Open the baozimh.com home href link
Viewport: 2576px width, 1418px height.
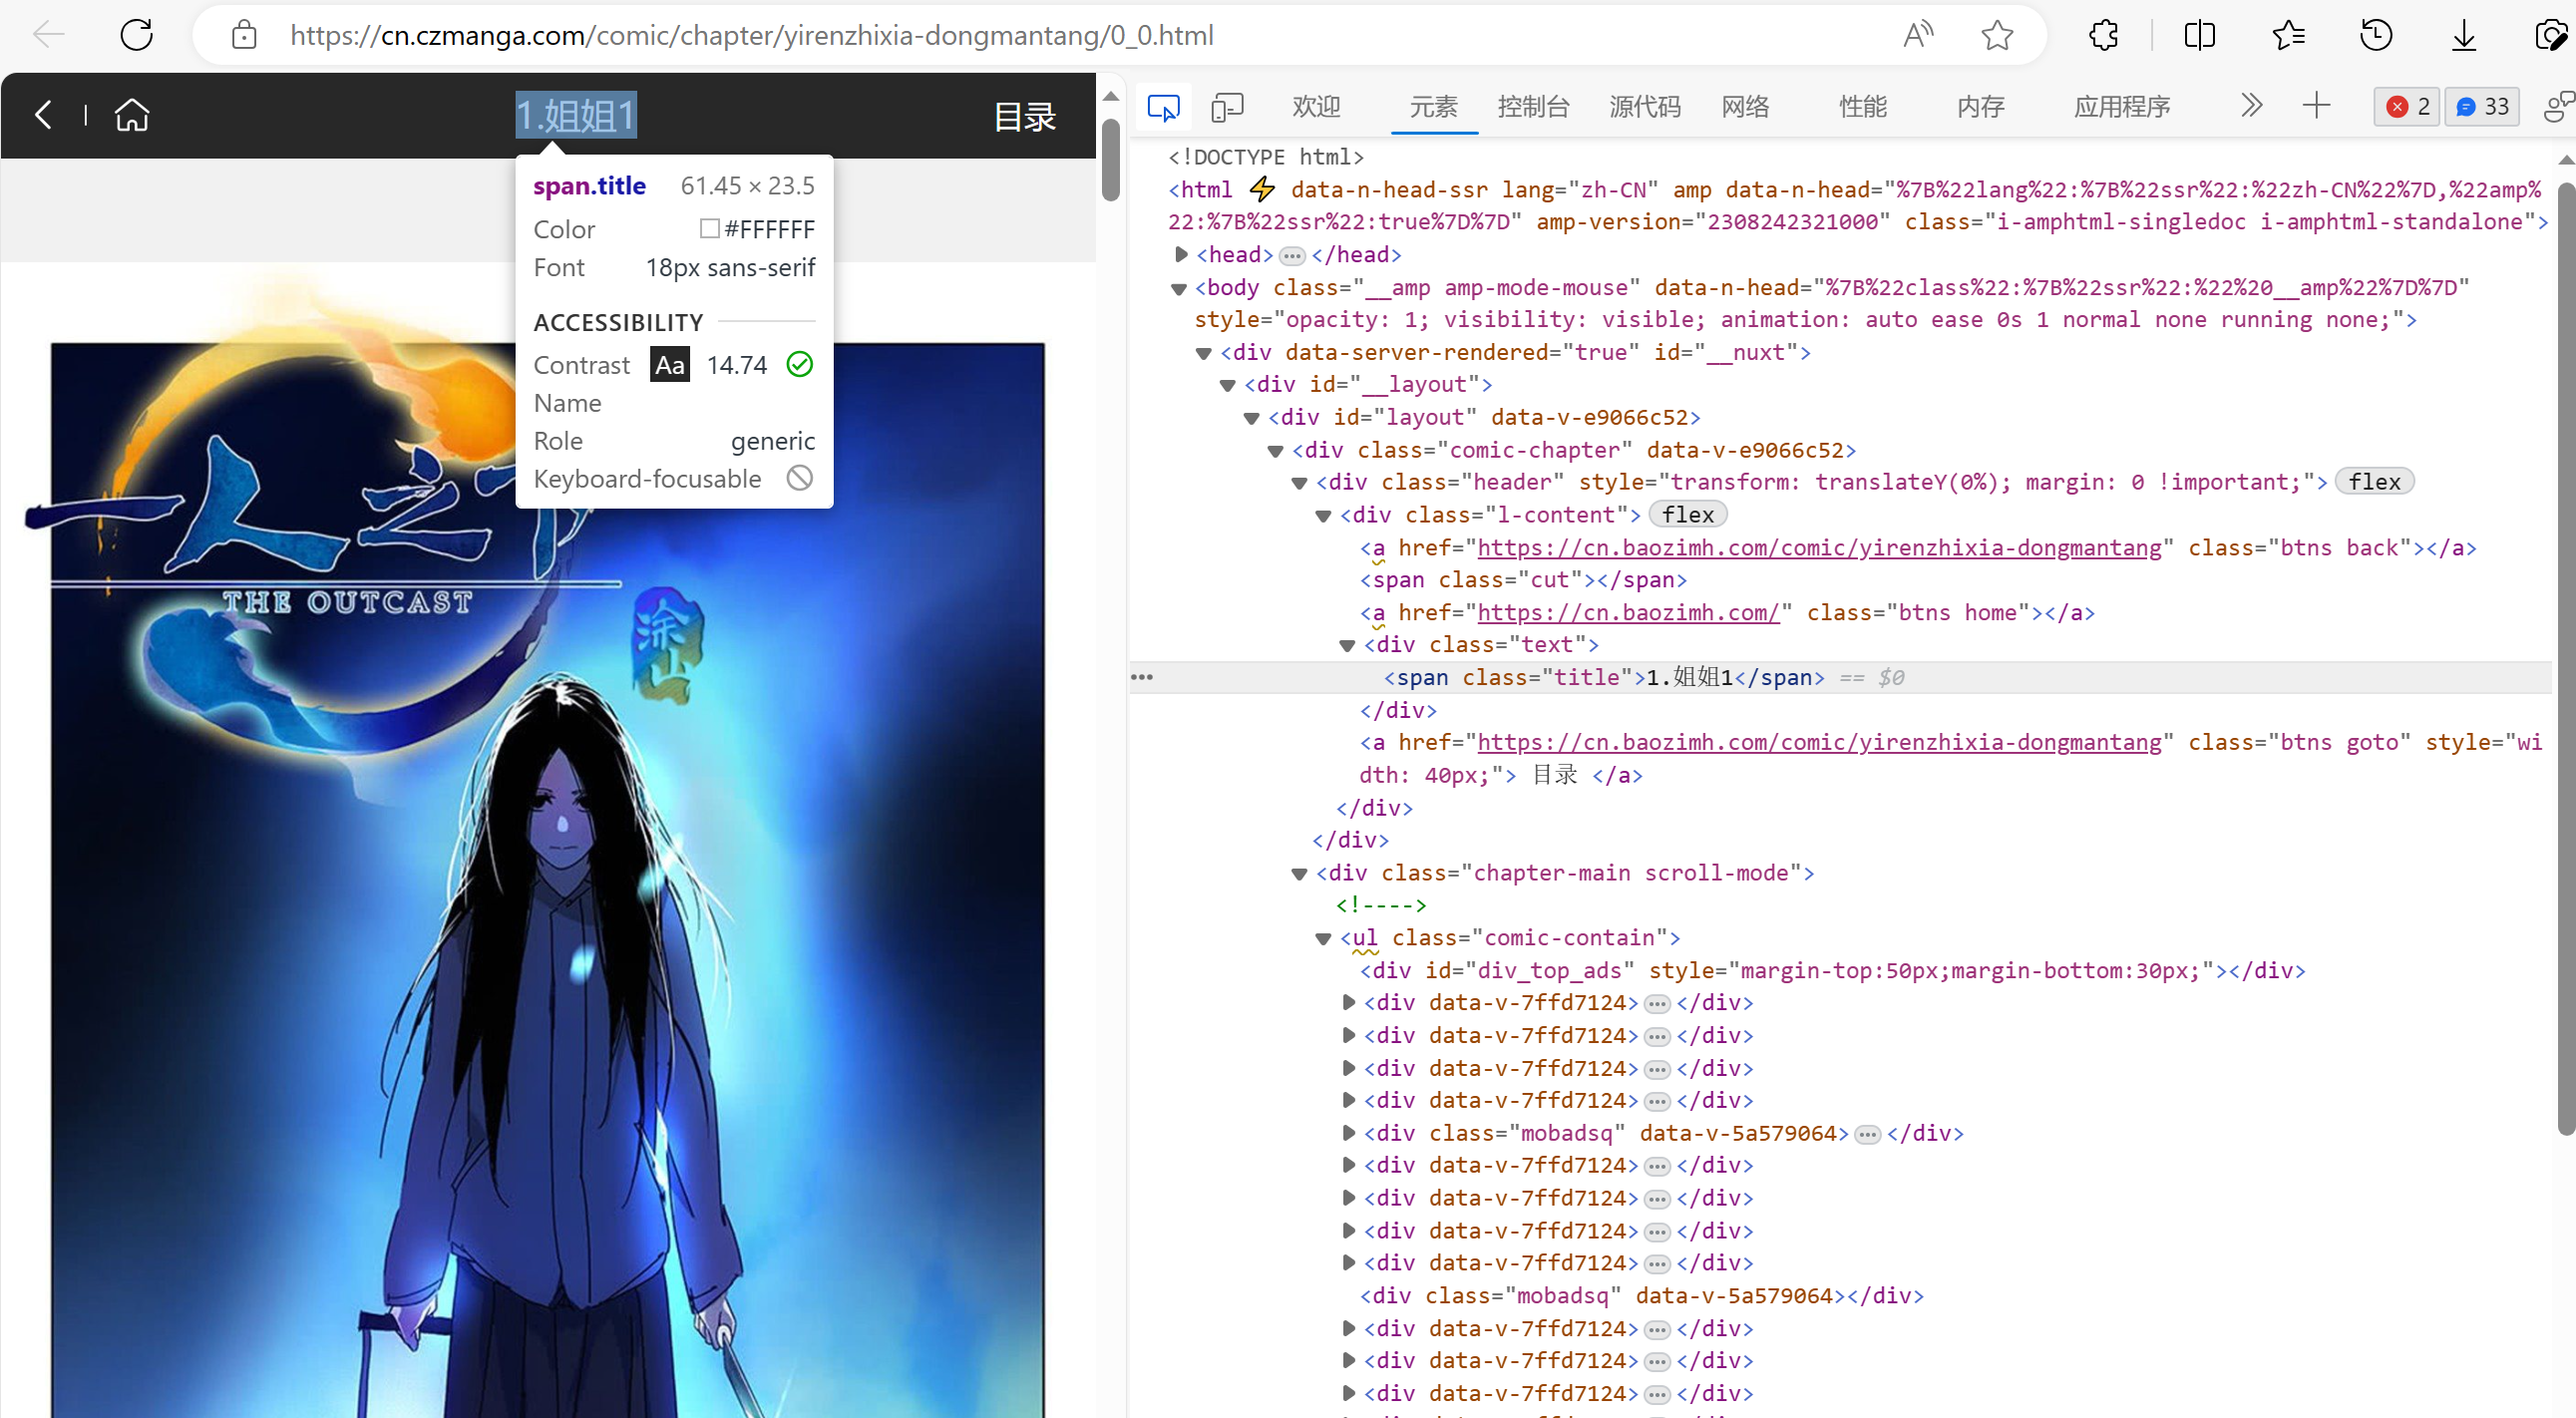[x=1627, y=613]
